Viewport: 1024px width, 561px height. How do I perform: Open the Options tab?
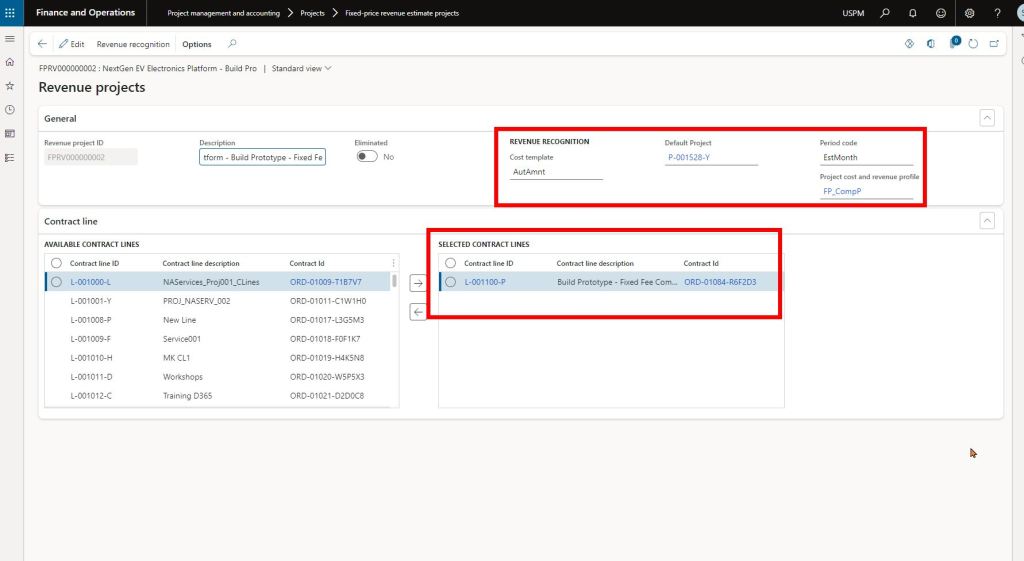coord(197,44)
